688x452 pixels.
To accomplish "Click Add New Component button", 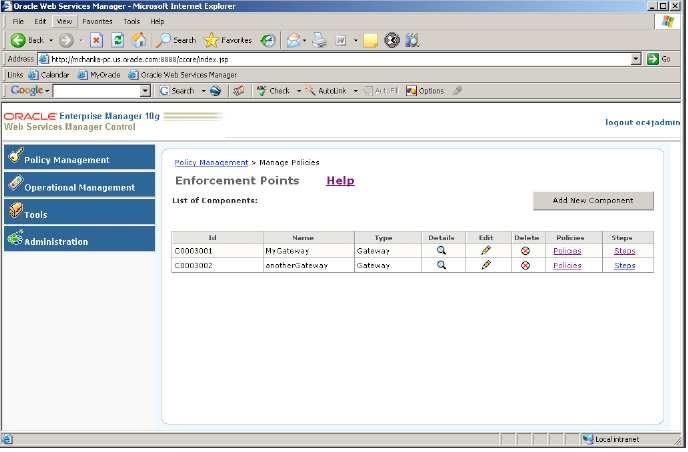I will click(x=593, y=201).
